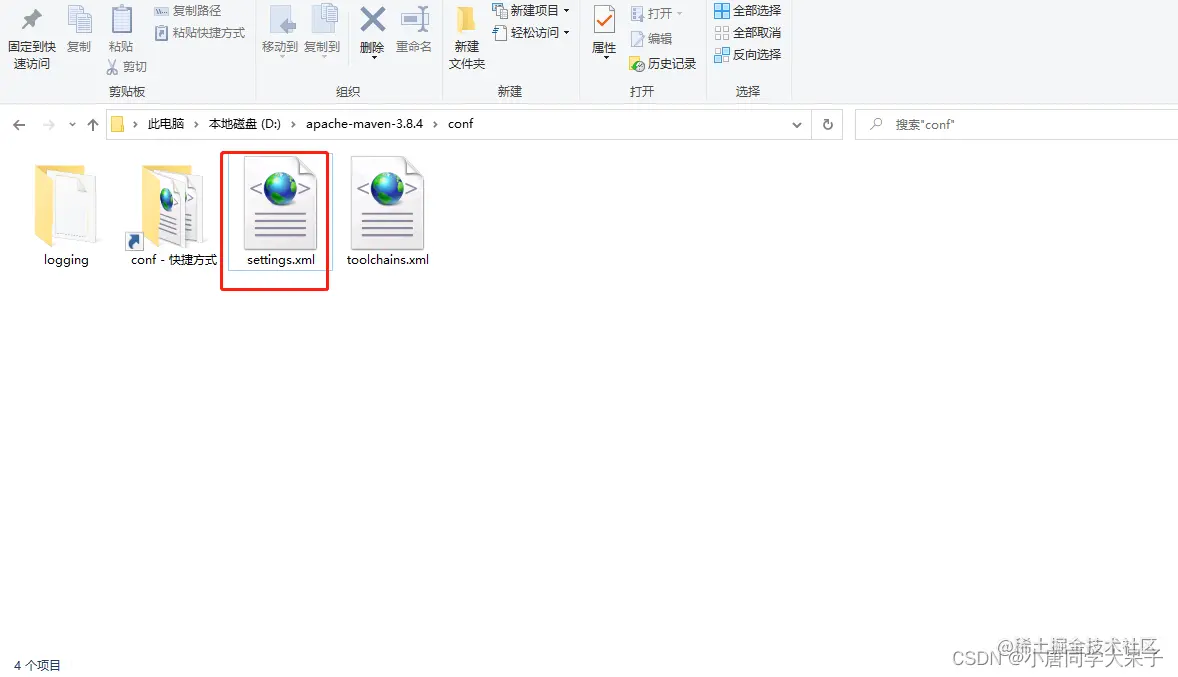Go back with the left arrow
This screenshot has width=1178, height=677.
tap(20, 125)
